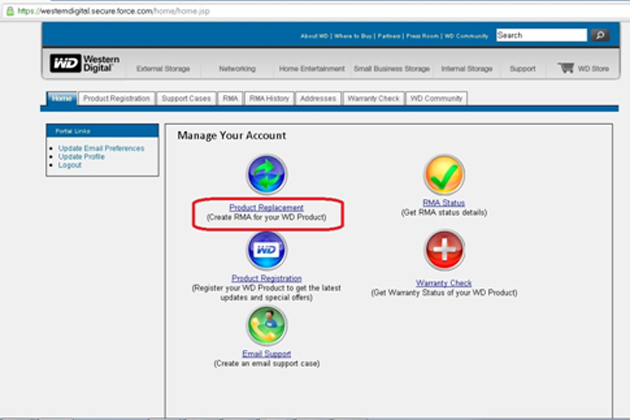The width and height of the screenshot is (630, 420).
Task: Open the Support Cases tab
Action: coord(185,99)
